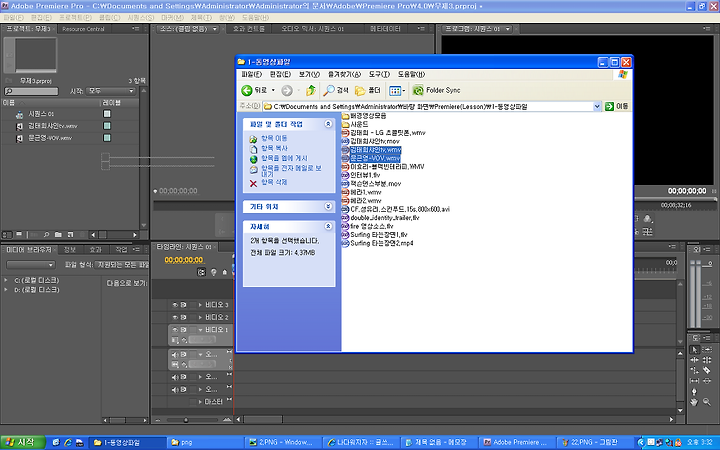This screenshot has height=450, width=720.
Task: Click New Bin folder icon in Project panel
Action: [x=58, y=234]
